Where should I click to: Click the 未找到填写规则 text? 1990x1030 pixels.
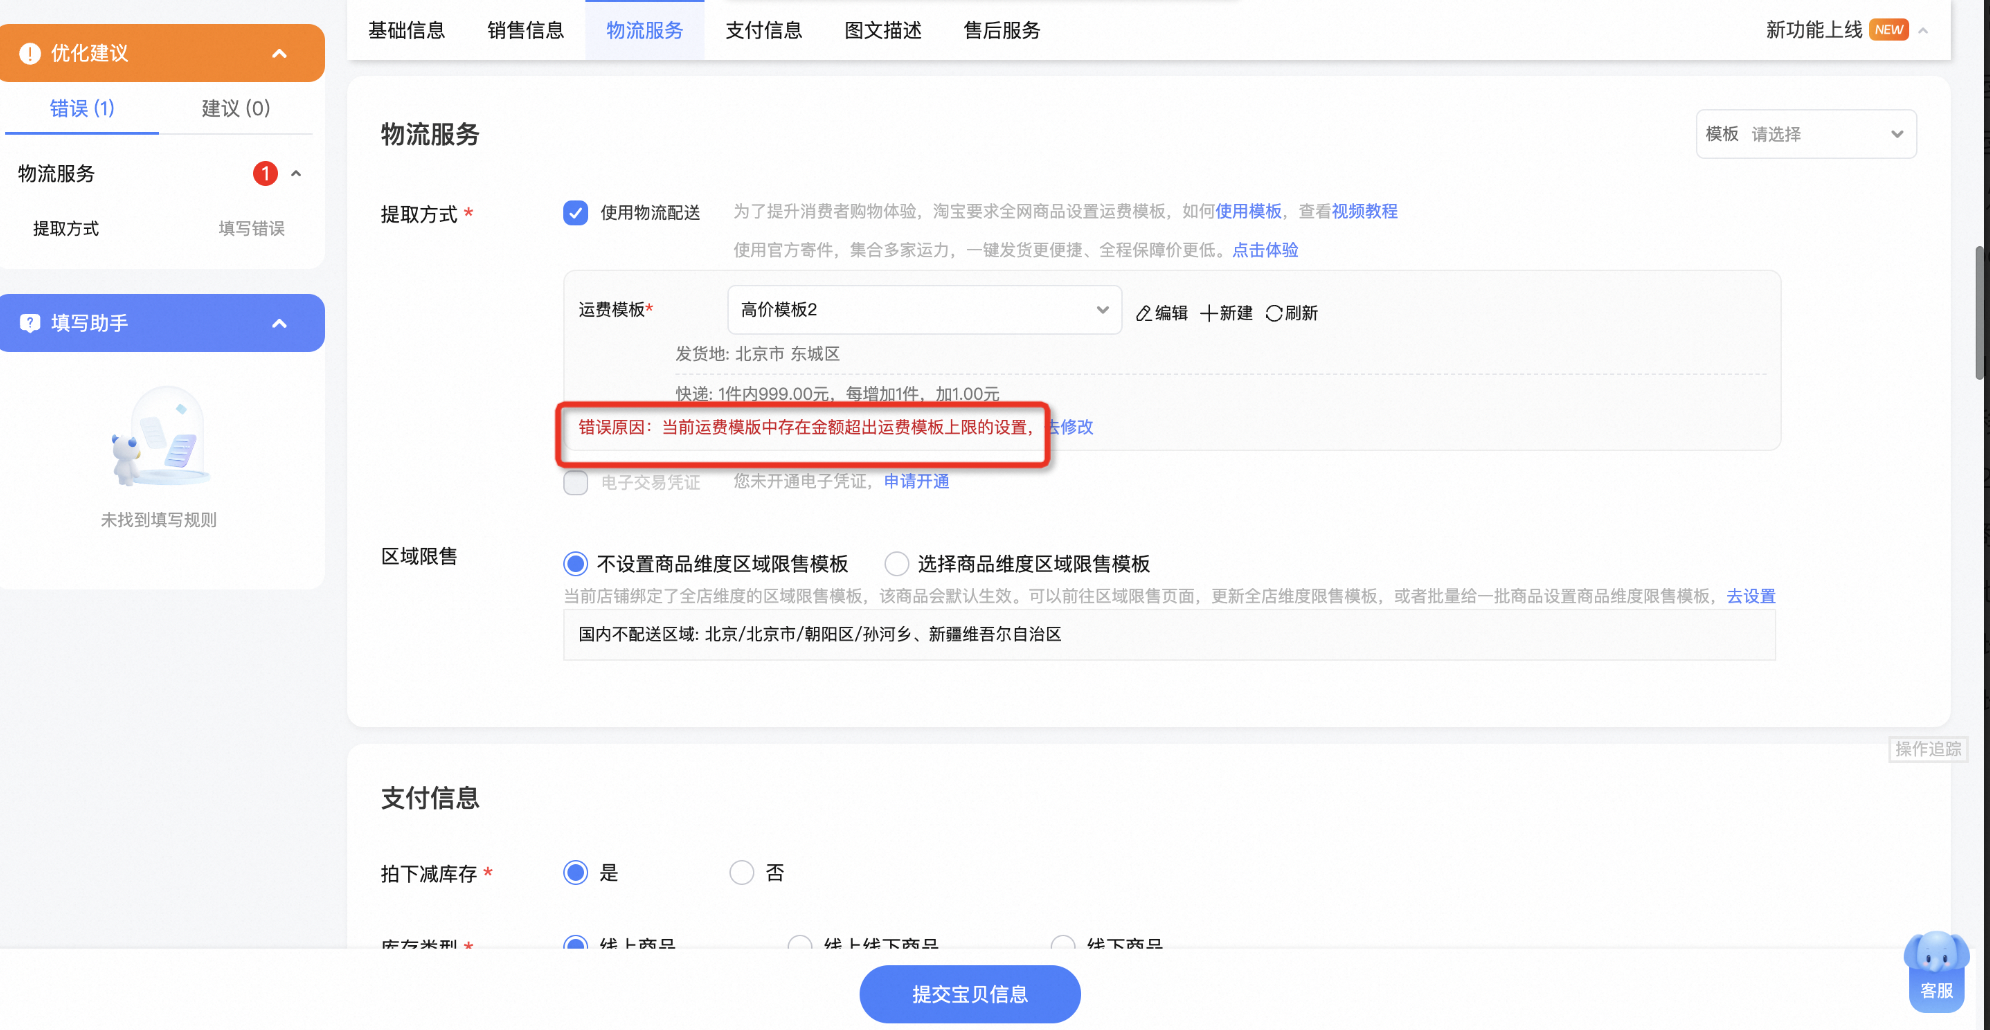pyautogui.click(x=159, y=520)
